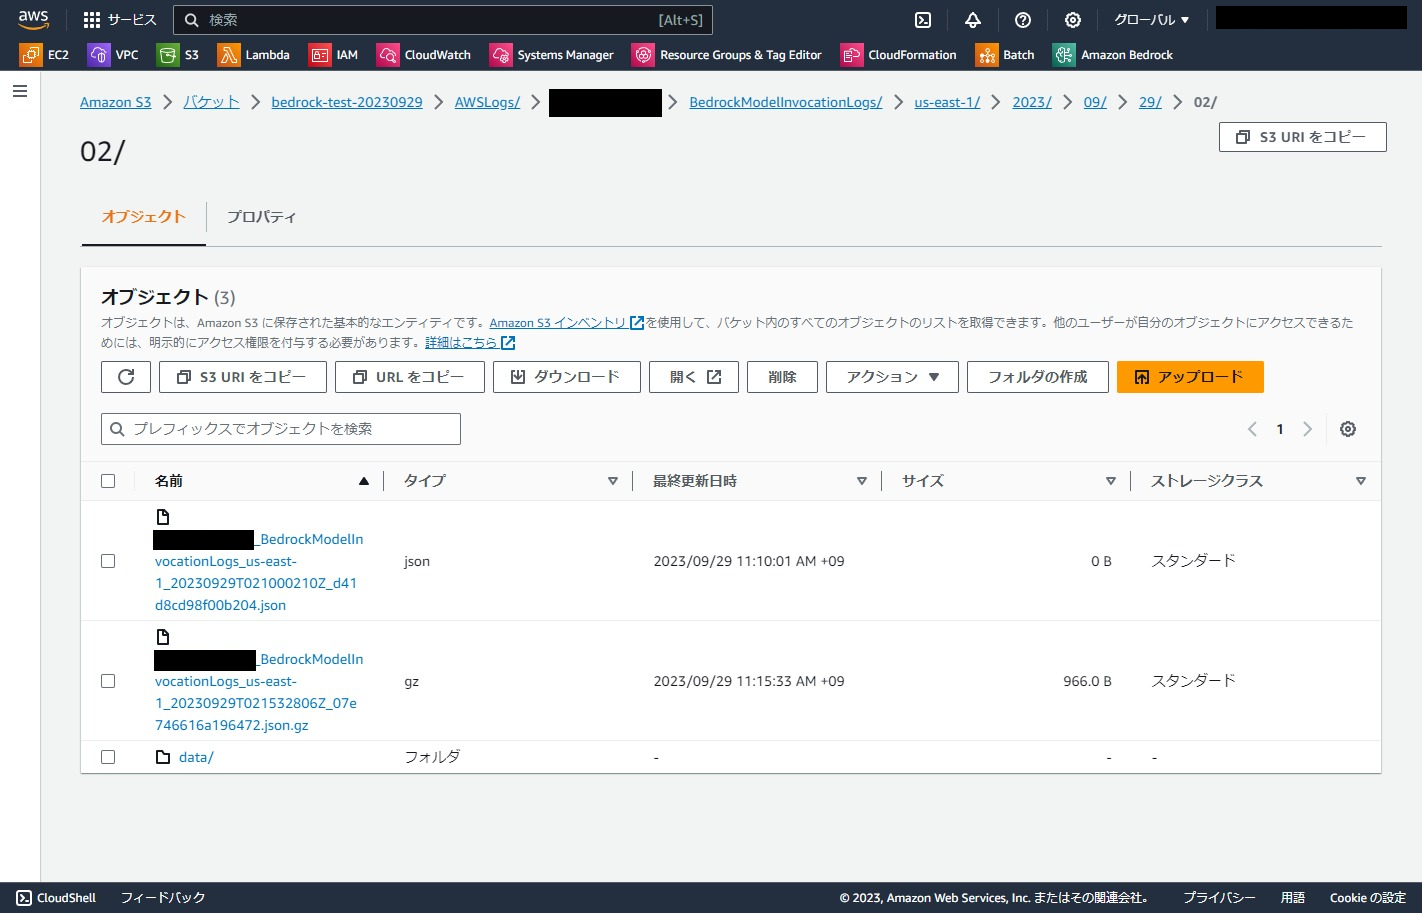Viewport: 1422px width, 913px height.
Task: Open Amazon Bedrock shortcut
Action: tap(1113, 55)
